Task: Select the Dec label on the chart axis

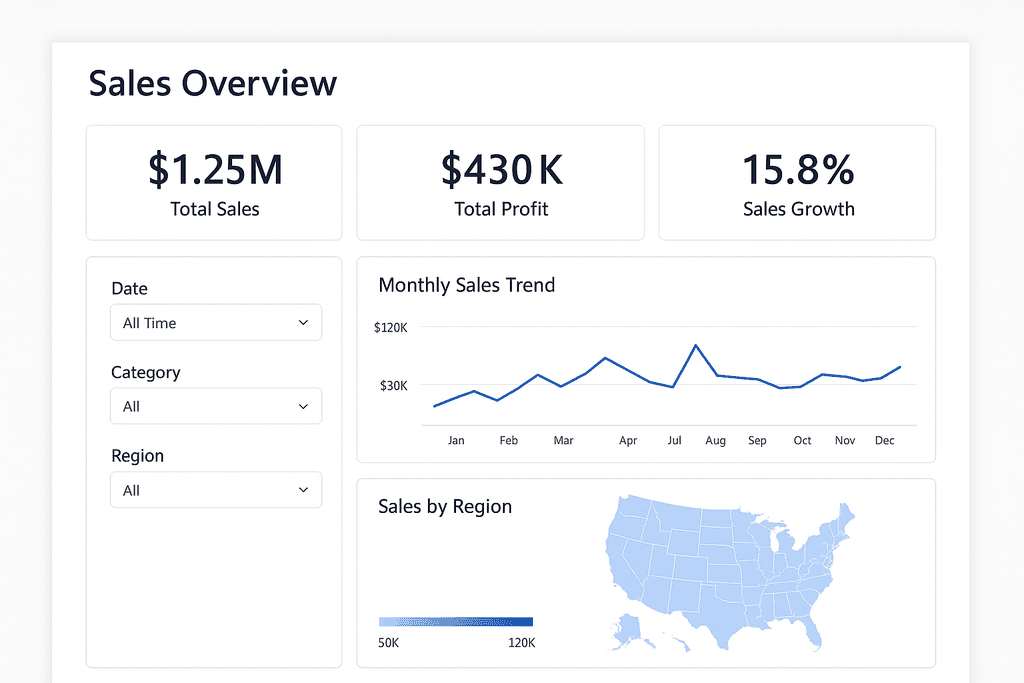Action: point(884,440)
